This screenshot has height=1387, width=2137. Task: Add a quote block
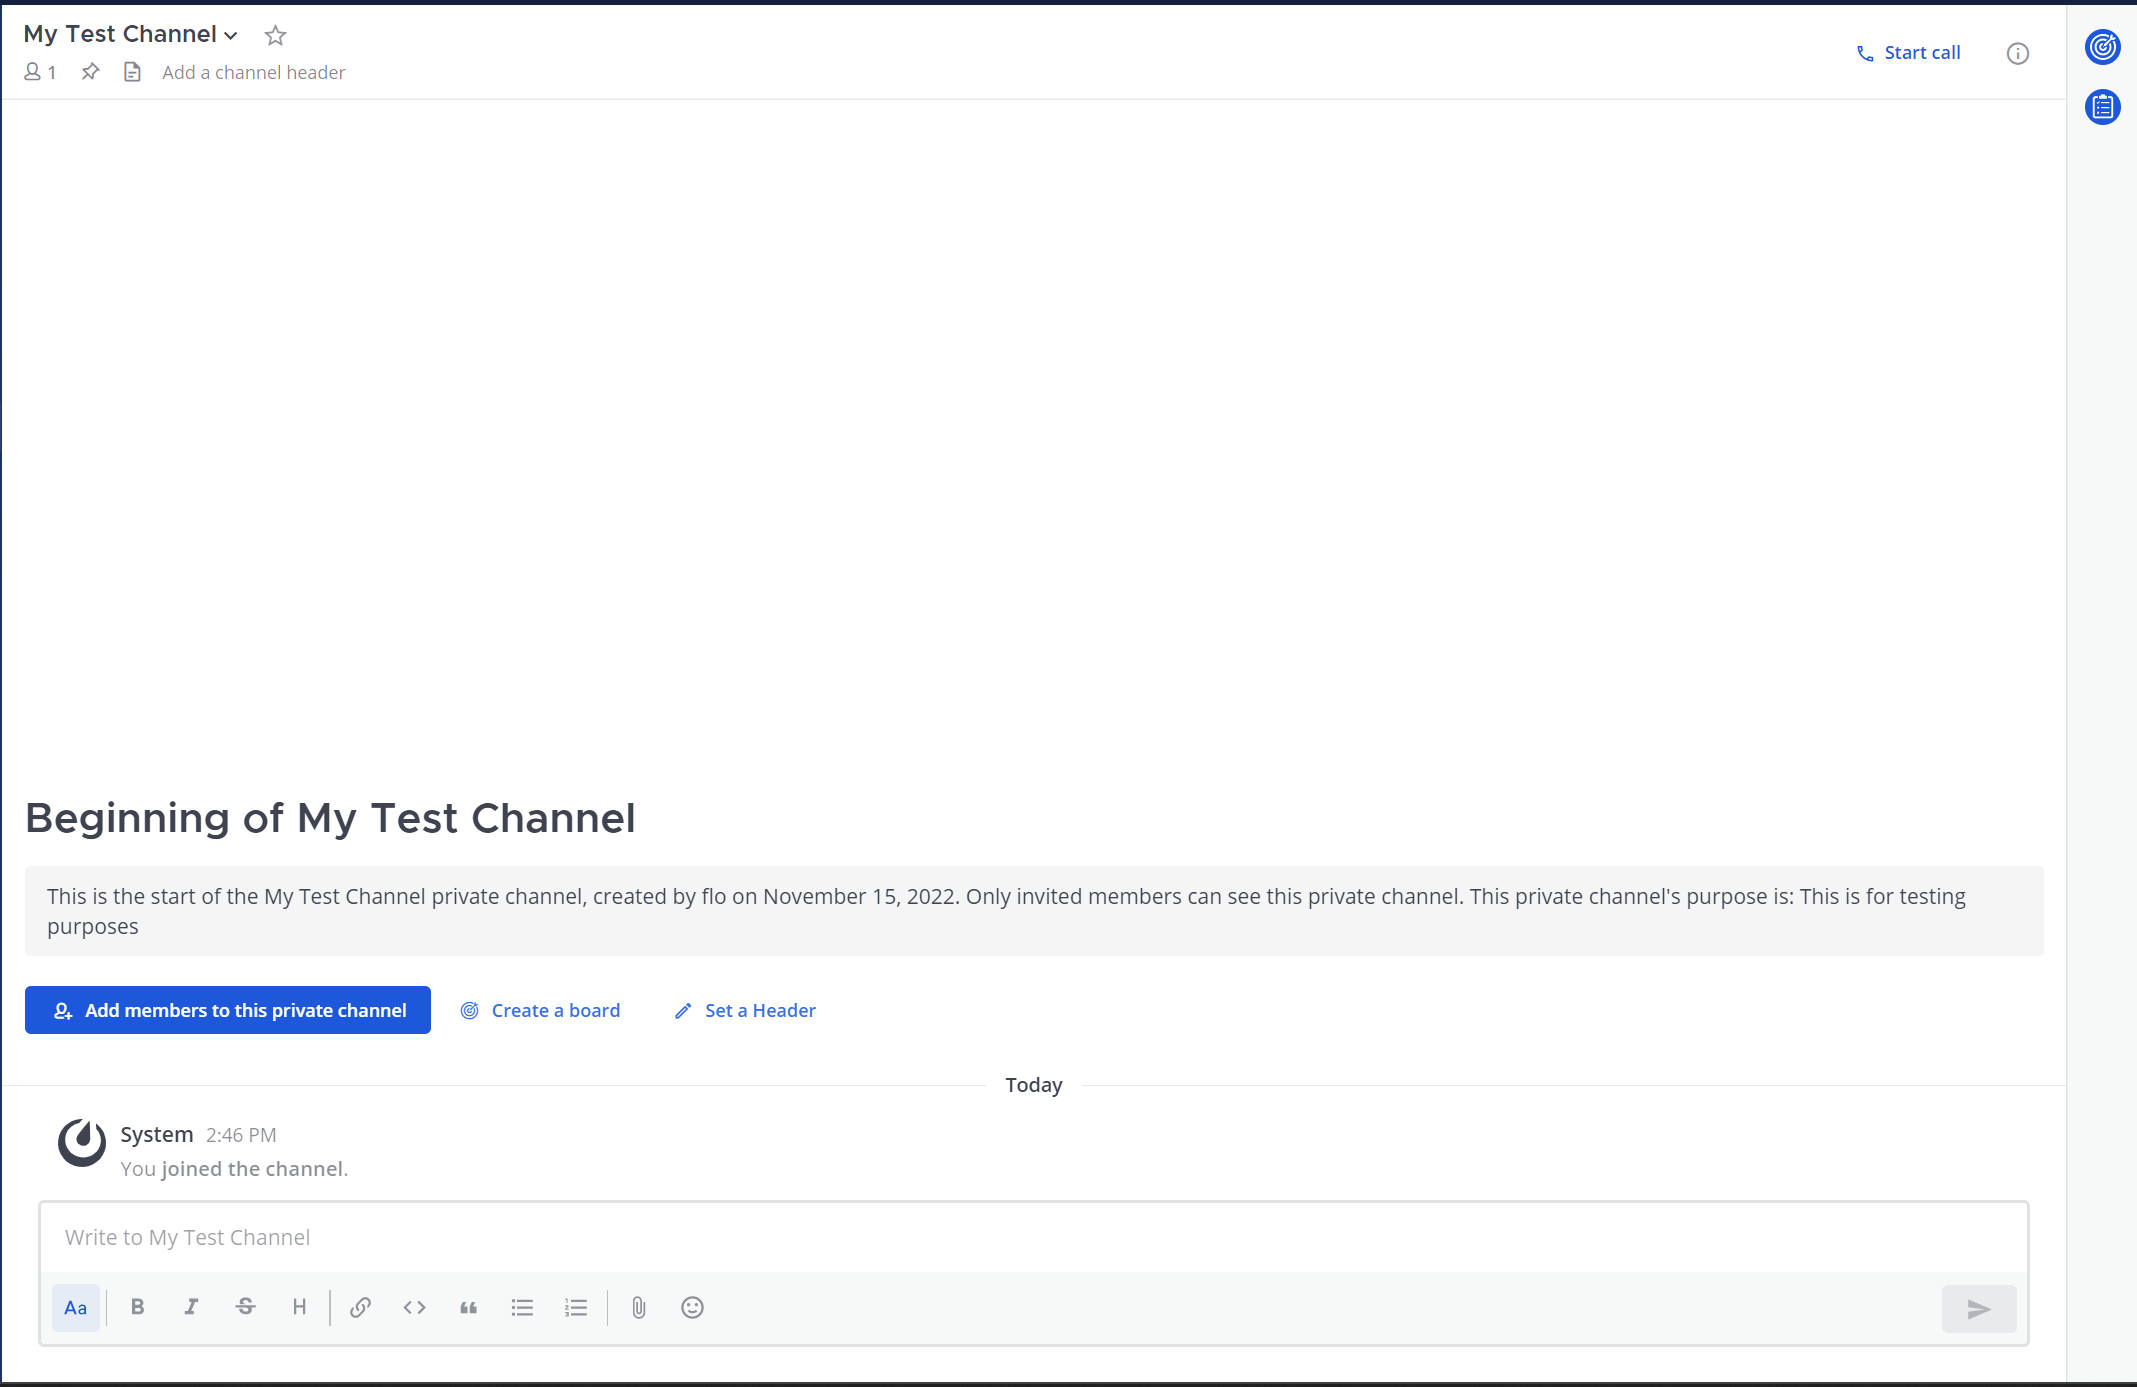(468, 1307)
